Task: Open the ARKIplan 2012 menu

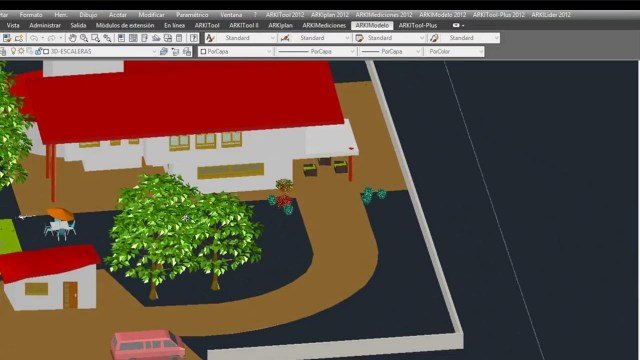Action: click(x=330, y=15)
